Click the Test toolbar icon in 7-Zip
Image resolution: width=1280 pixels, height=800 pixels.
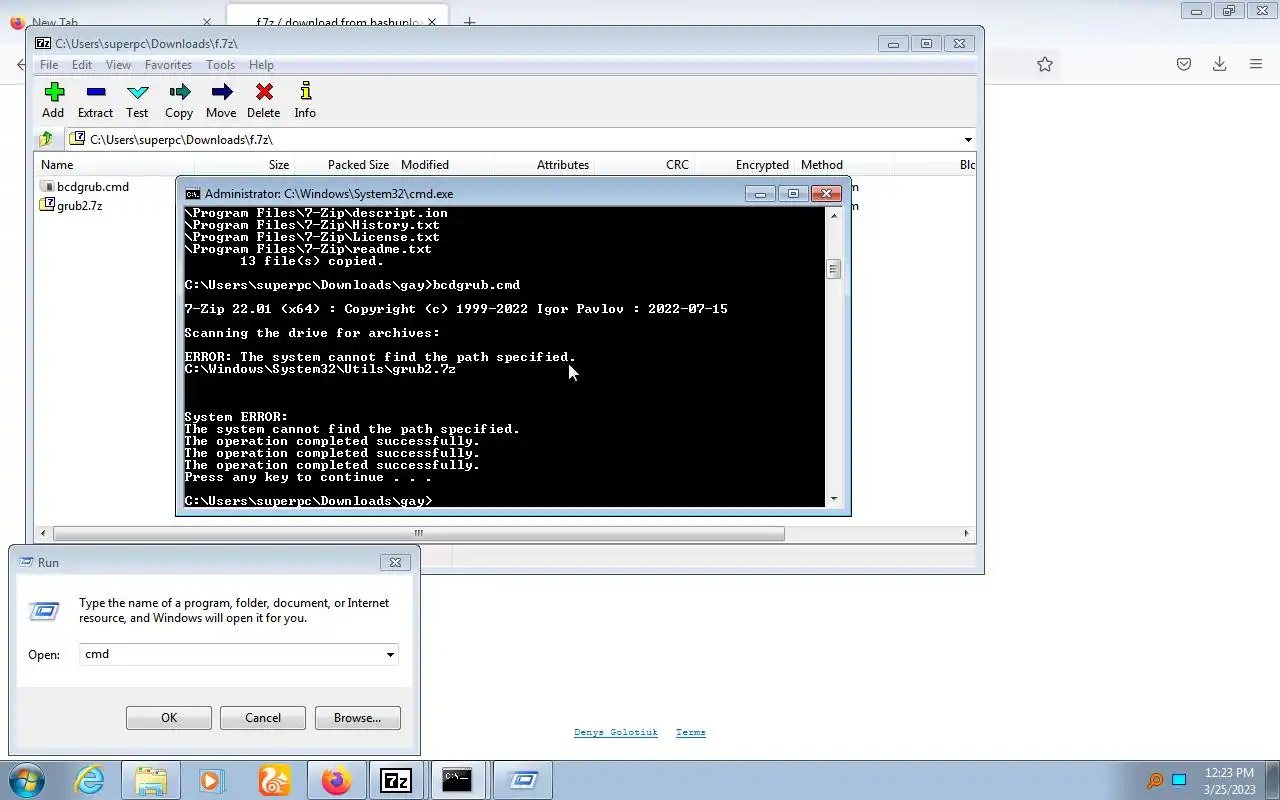(137, 100)
